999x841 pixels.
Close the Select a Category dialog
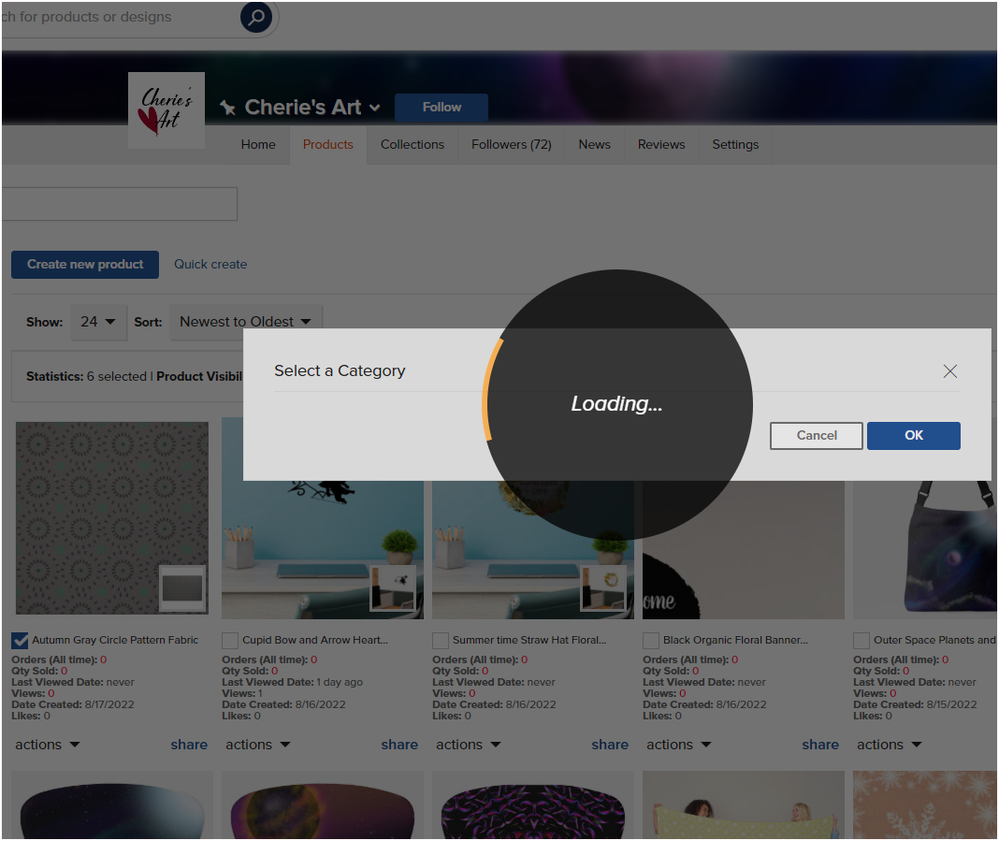point(949,371)
